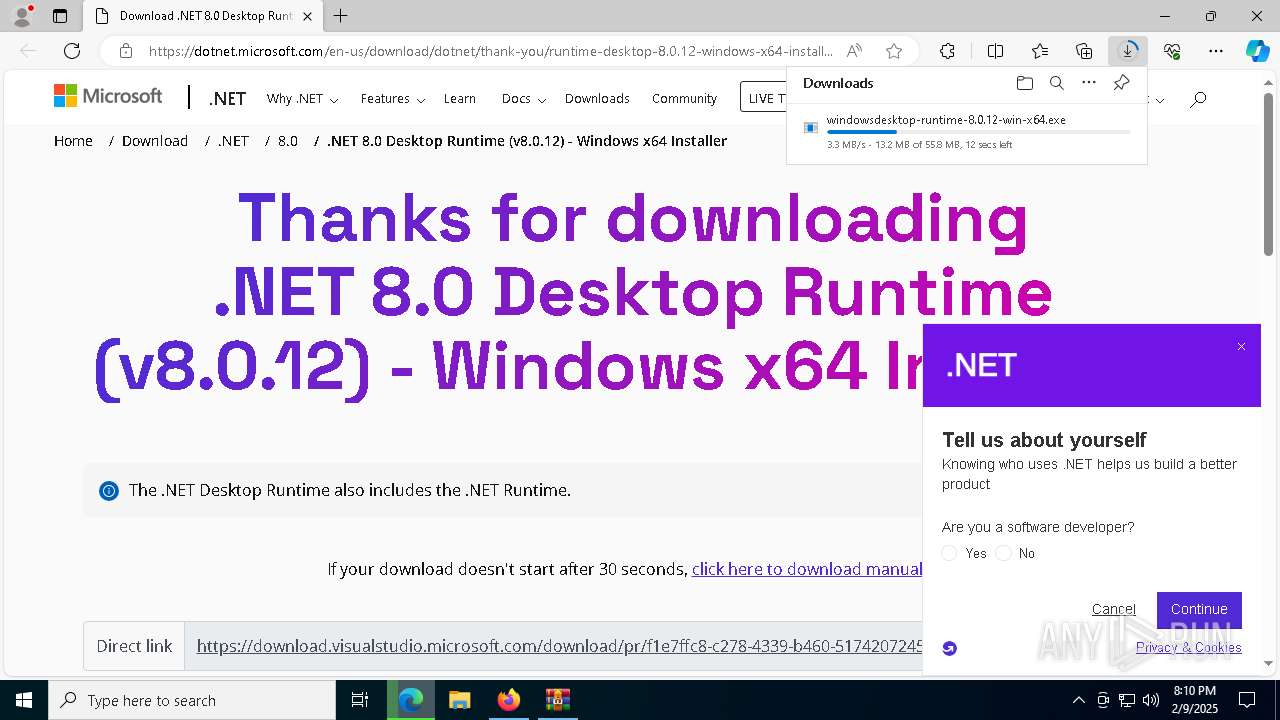
Task: Toggle the Downloads toolbar button
Action: [1128, 51]
